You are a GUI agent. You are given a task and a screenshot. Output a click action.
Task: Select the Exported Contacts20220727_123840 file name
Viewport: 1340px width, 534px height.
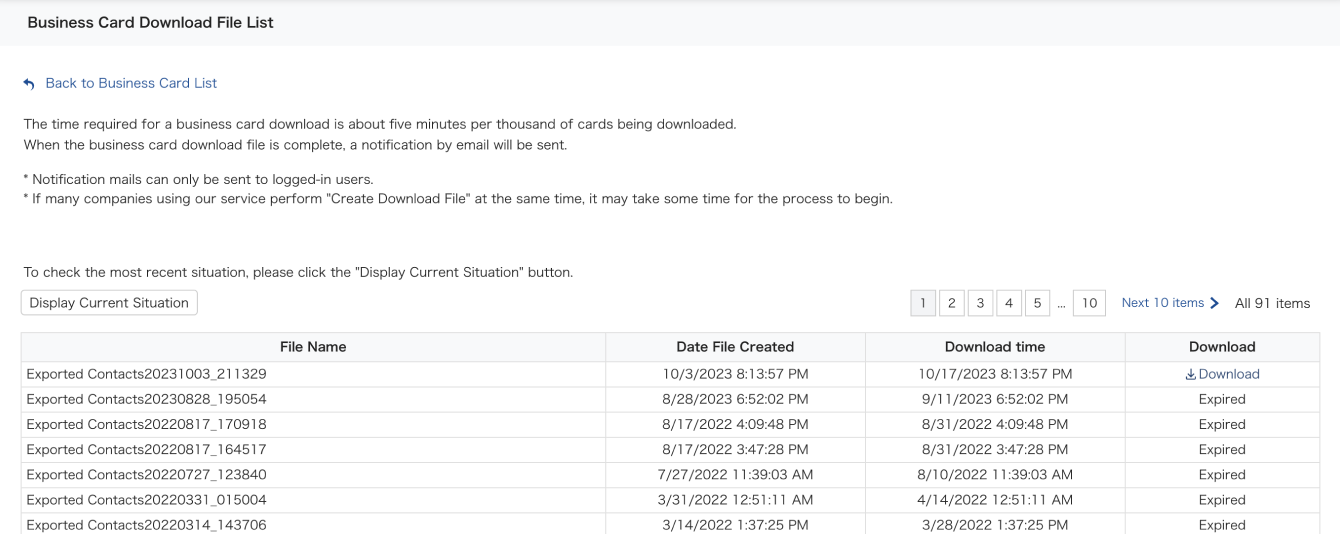click(x=147, y=474)
